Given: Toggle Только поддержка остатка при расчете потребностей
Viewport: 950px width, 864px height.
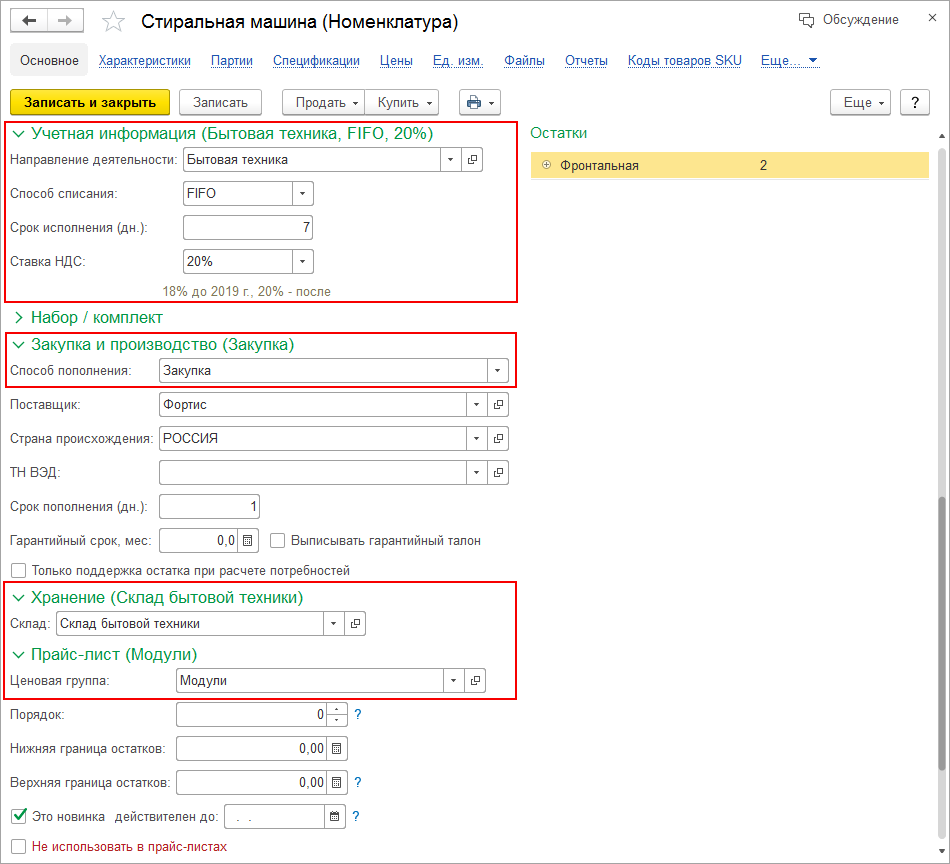Looking at the screenshot, I should click(19, 570).
